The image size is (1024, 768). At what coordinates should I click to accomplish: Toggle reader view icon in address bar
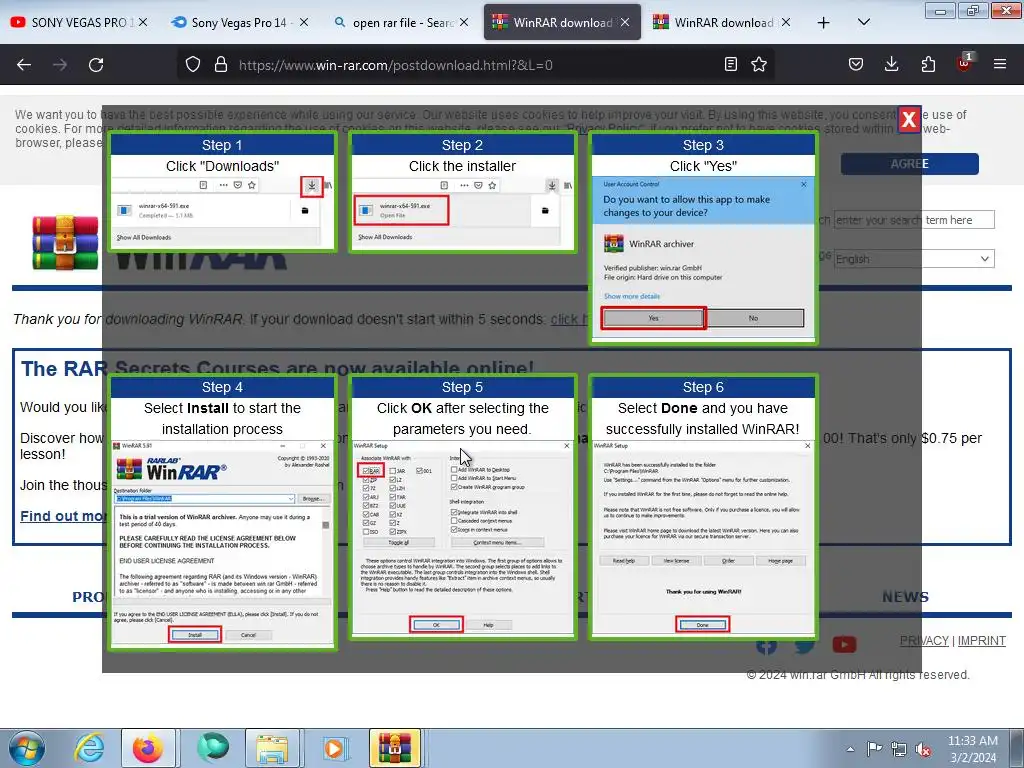[731, 64]
